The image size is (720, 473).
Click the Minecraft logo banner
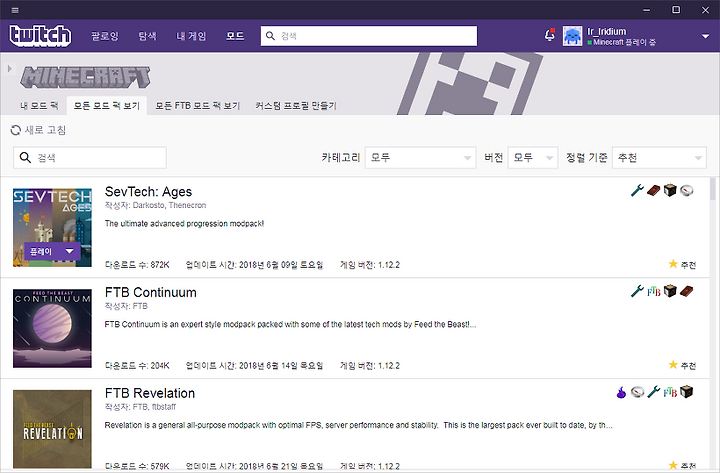[85, 77]
